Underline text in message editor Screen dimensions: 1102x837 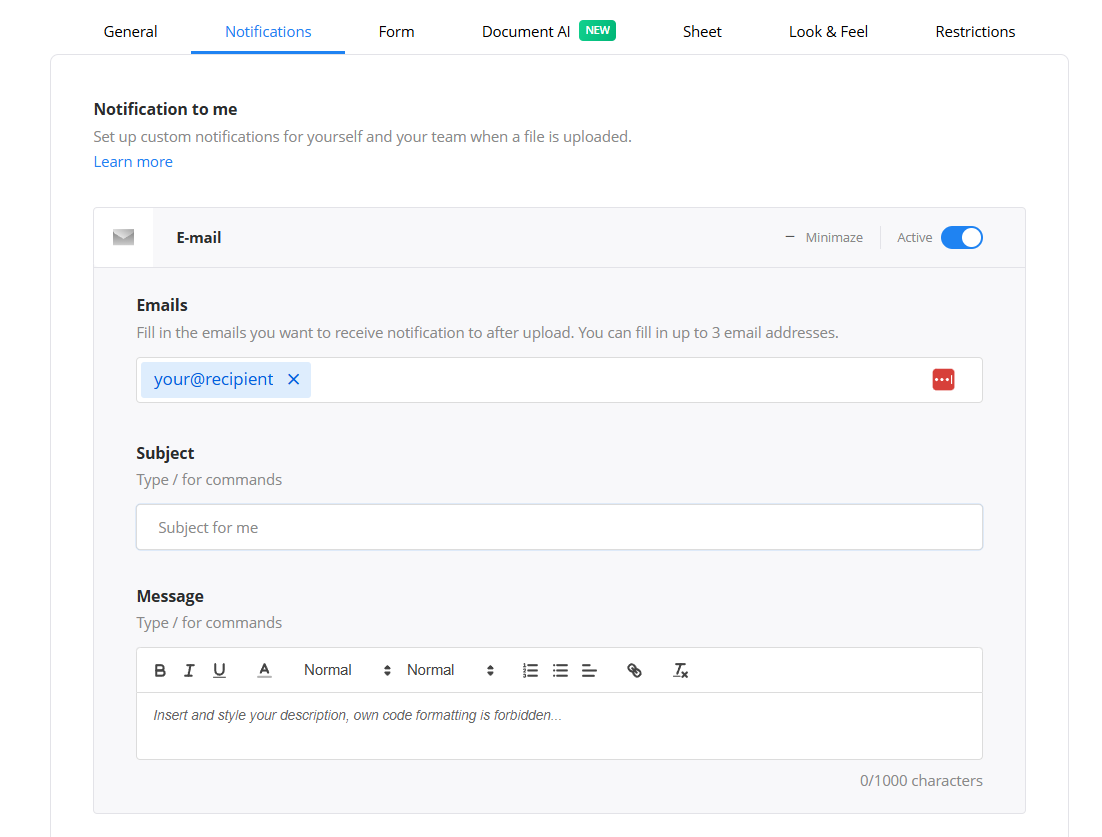coord(219,670)
